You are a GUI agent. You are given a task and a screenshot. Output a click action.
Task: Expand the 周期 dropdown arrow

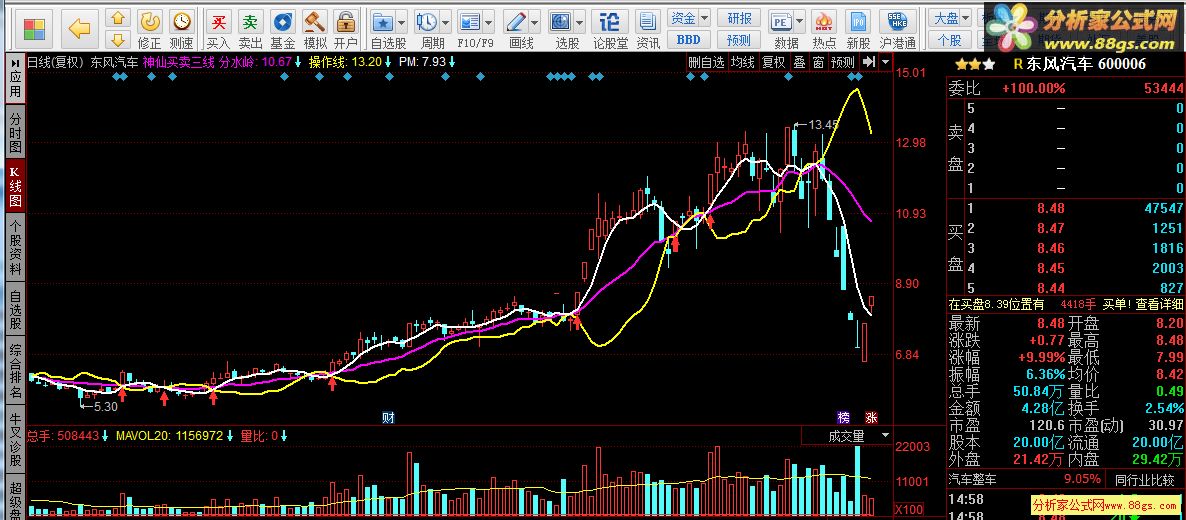tap(446, 21)
